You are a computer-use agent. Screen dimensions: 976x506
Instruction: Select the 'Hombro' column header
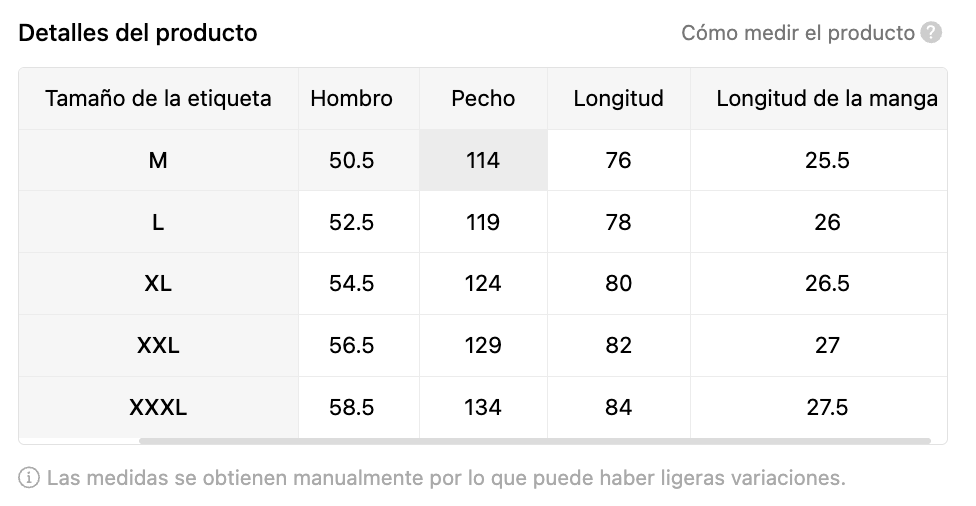coord(351,98)
